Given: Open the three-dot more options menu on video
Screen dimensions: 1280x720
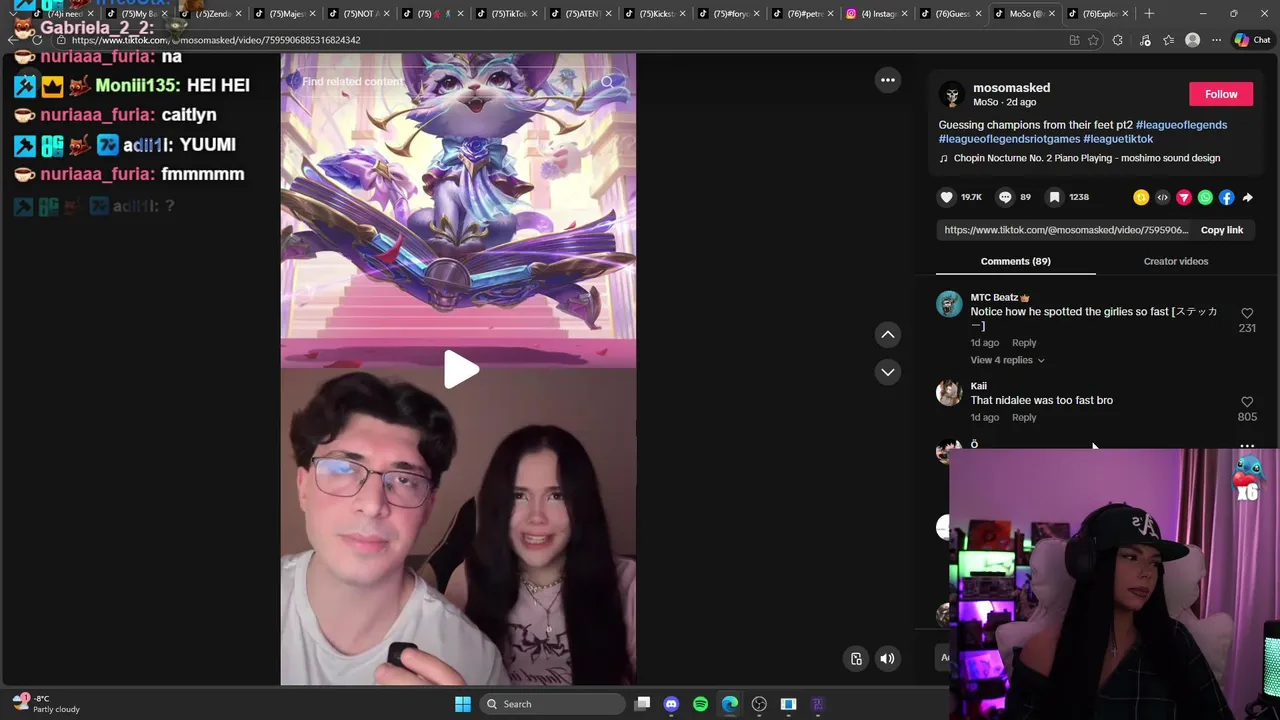Looking at the screenshot, I should point(887,80).
